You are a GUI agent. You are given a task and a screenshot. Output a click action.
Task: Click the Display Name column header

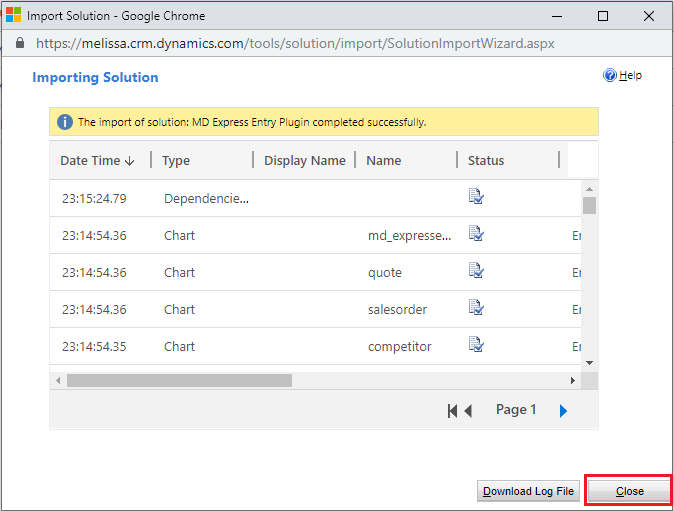point(304,160)
